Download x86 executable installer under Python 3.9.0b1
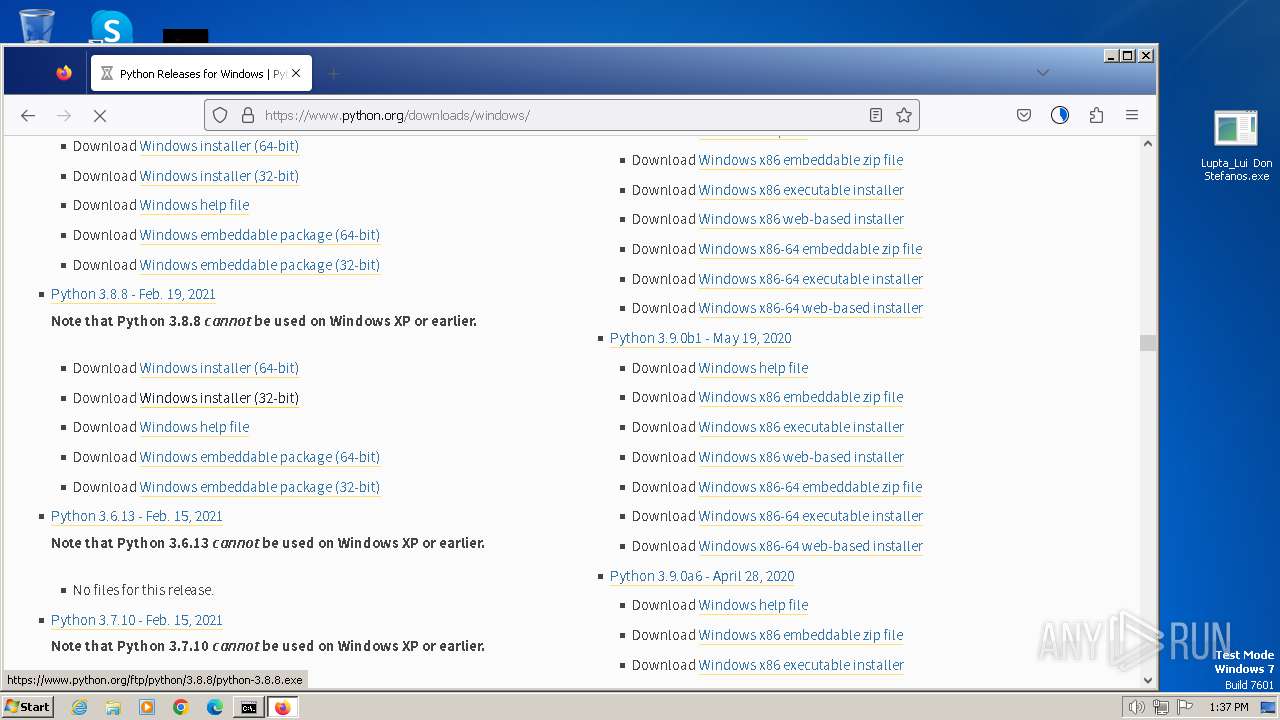Image resolution: width=1280 pixels, height=720 pixels. [x=801, y=427]
